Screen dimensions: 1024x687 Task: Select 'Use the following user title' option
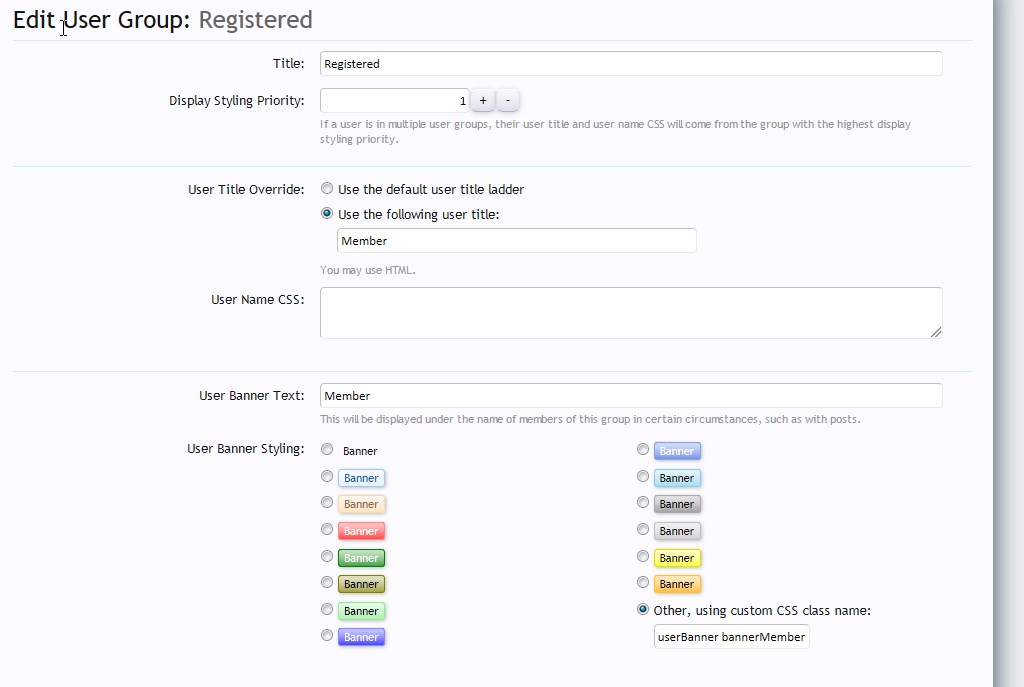327,213
